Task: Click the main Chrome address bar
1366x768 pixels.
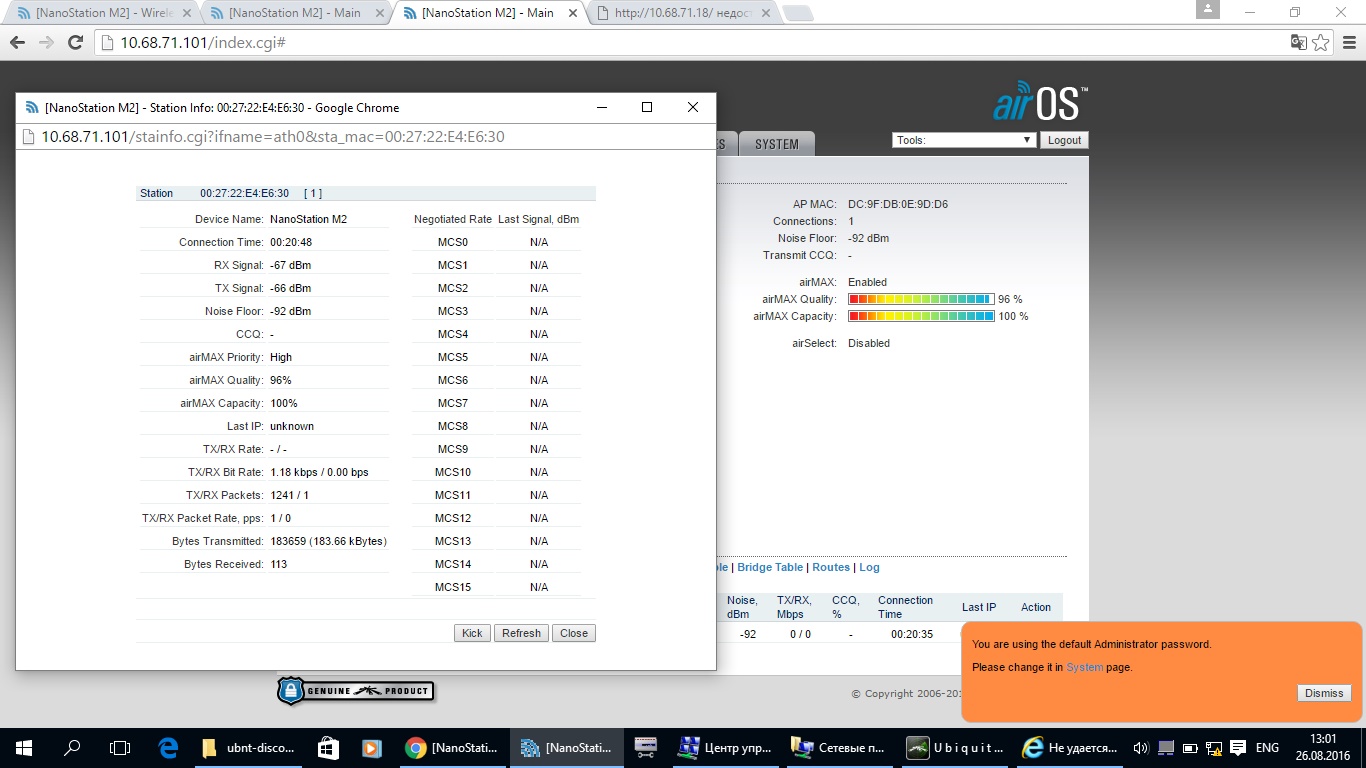Action: (690, 43)
